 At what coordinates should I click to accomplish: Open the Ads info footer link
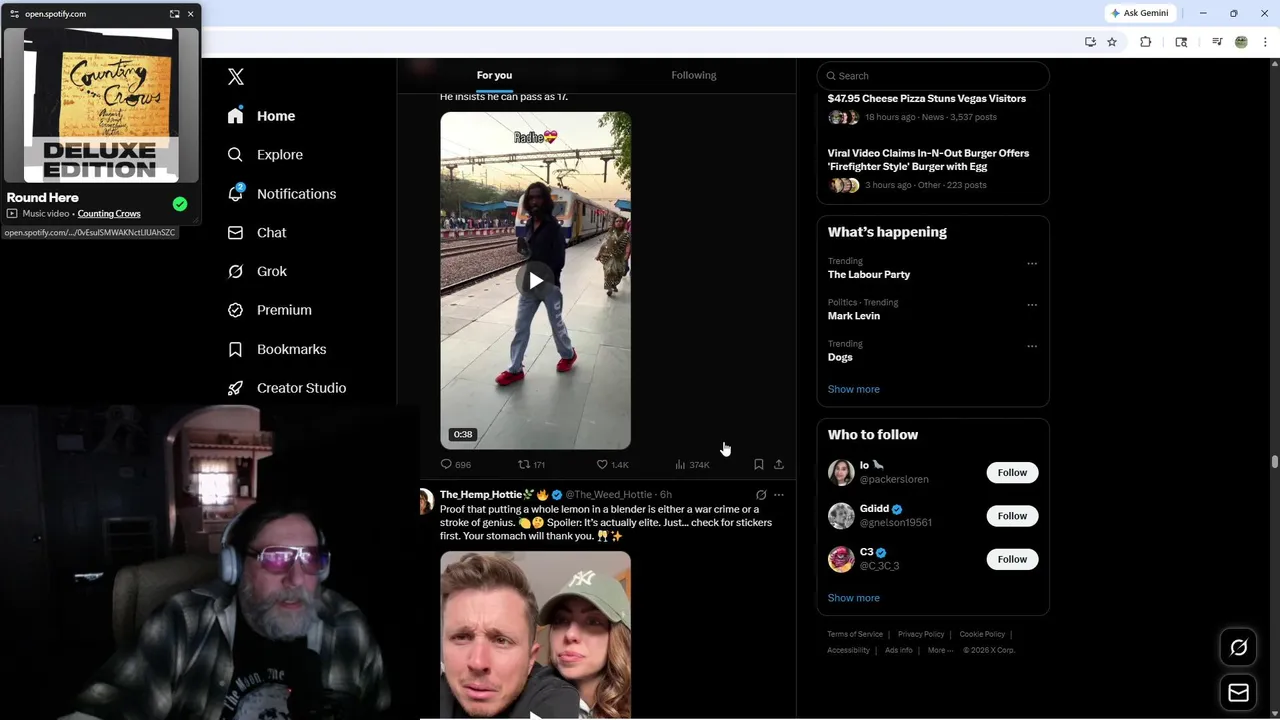(x=899, y=650)
